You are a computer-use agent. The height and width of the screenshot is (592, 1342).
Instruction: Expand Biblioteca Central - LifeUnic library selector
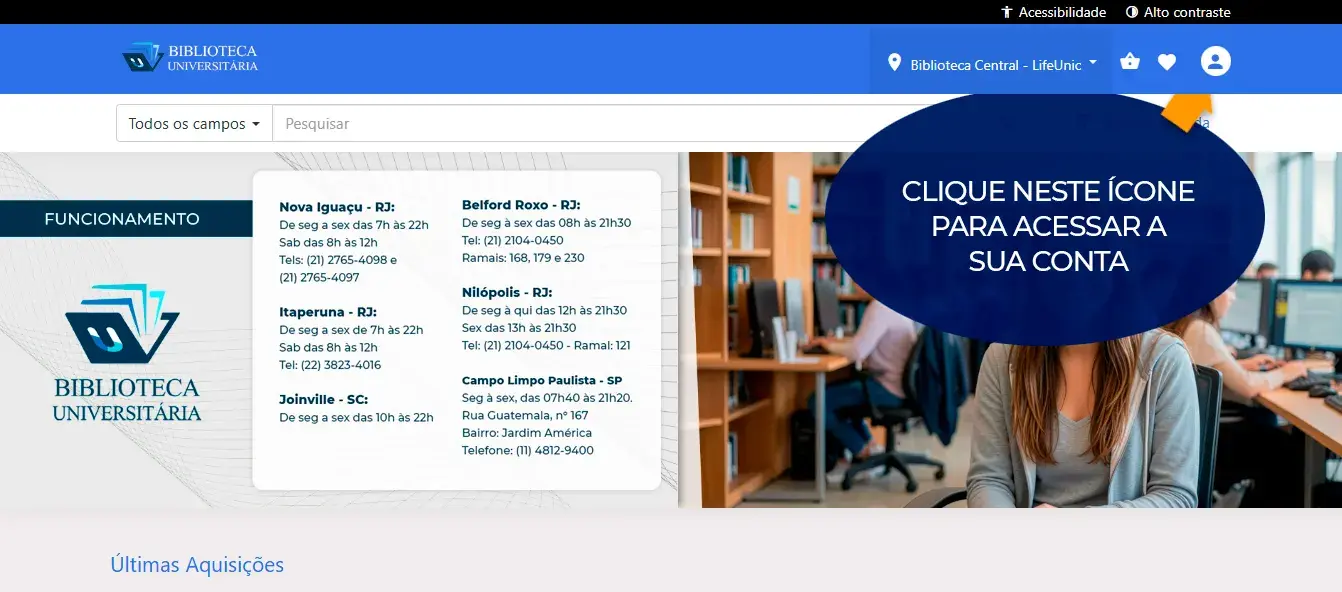click(992, 64)
